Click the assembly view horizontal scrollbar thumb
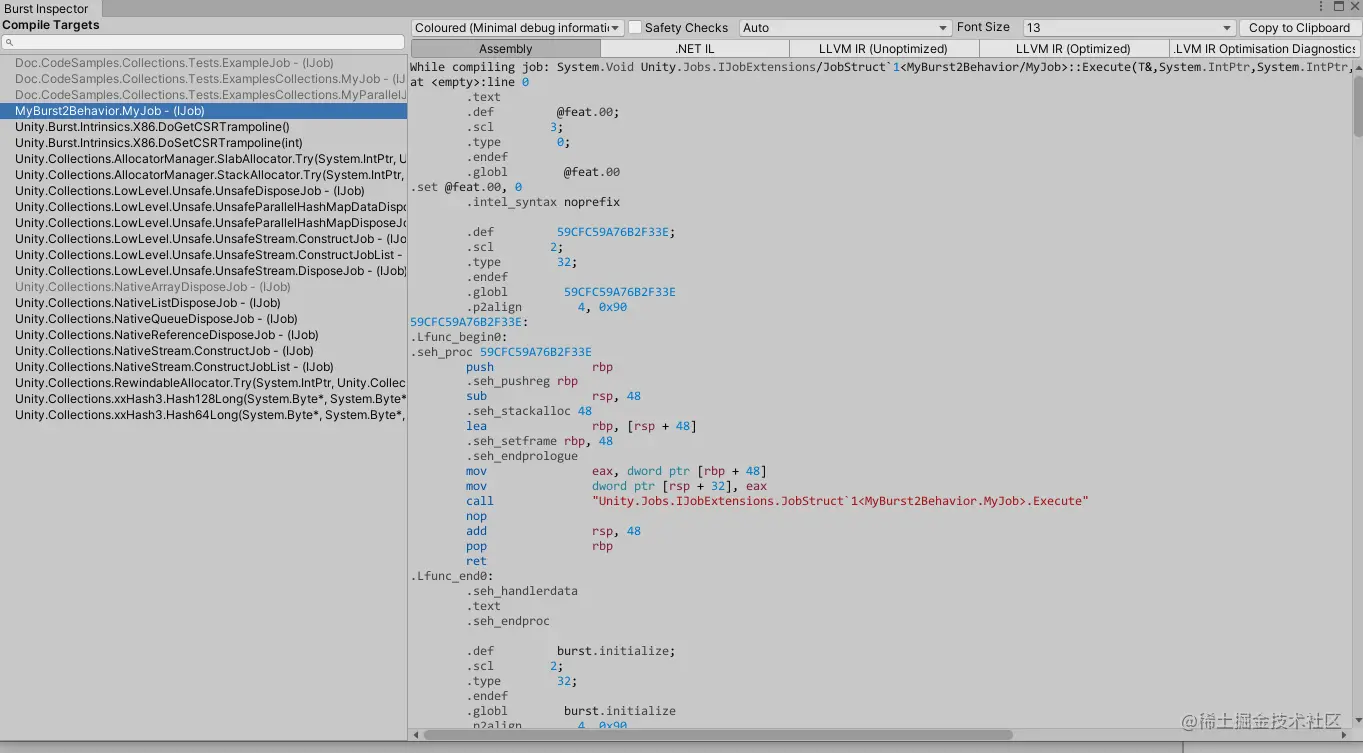This screenshot has height=753, width=1363. point(718,734)
